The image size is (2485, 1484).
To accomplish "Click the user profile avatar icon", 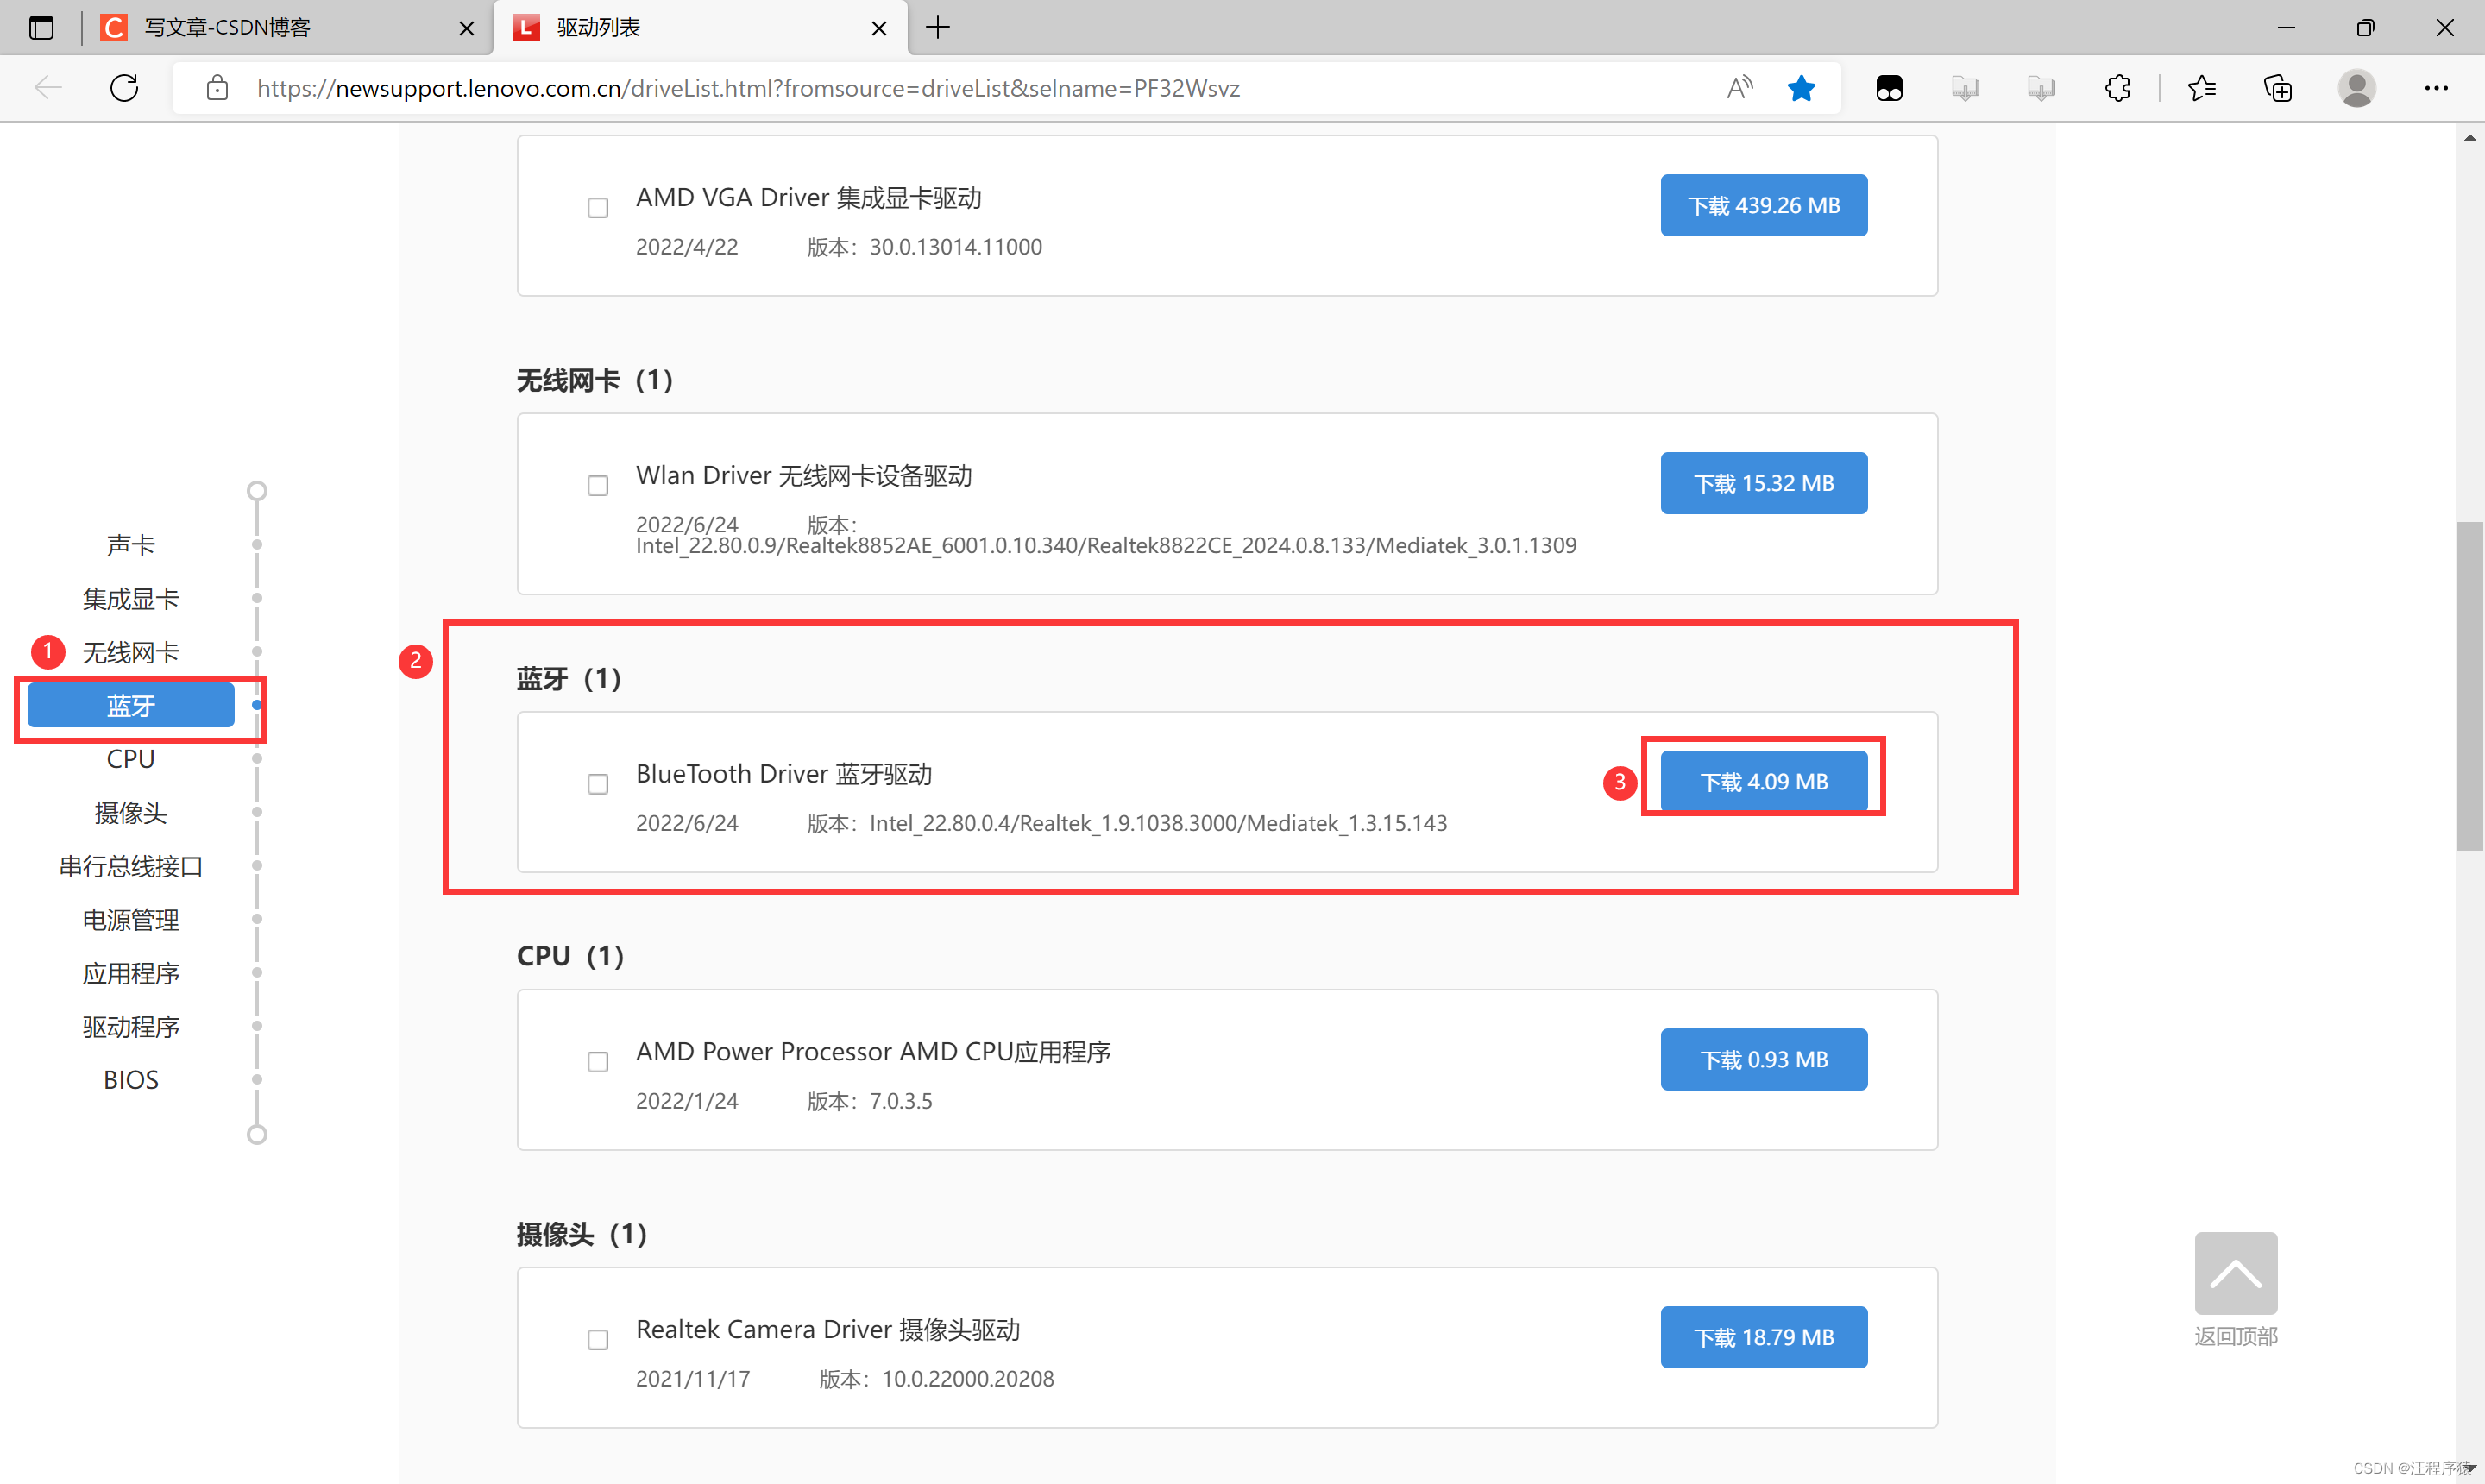I will coord(2356,88).
